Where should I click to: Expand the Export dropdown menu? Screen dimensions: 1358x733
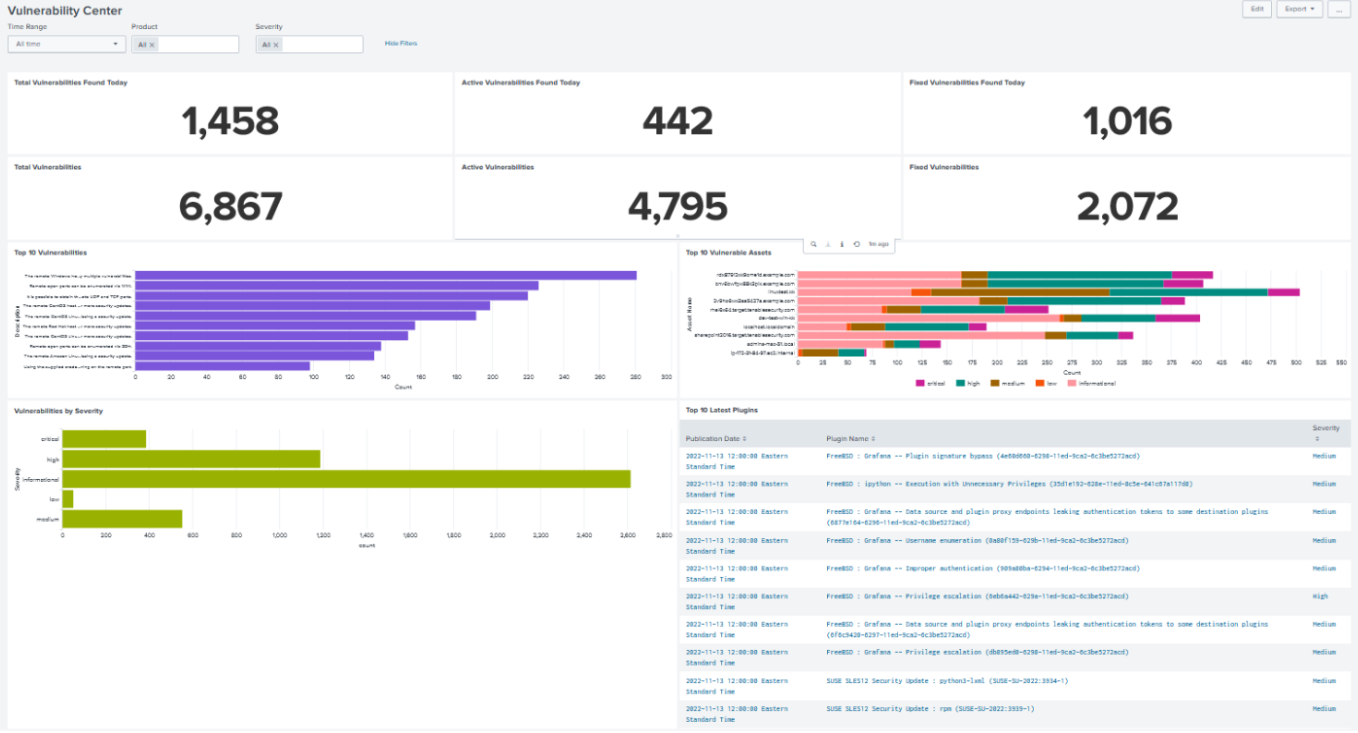pyautogui.click(x=1299, y=9)
